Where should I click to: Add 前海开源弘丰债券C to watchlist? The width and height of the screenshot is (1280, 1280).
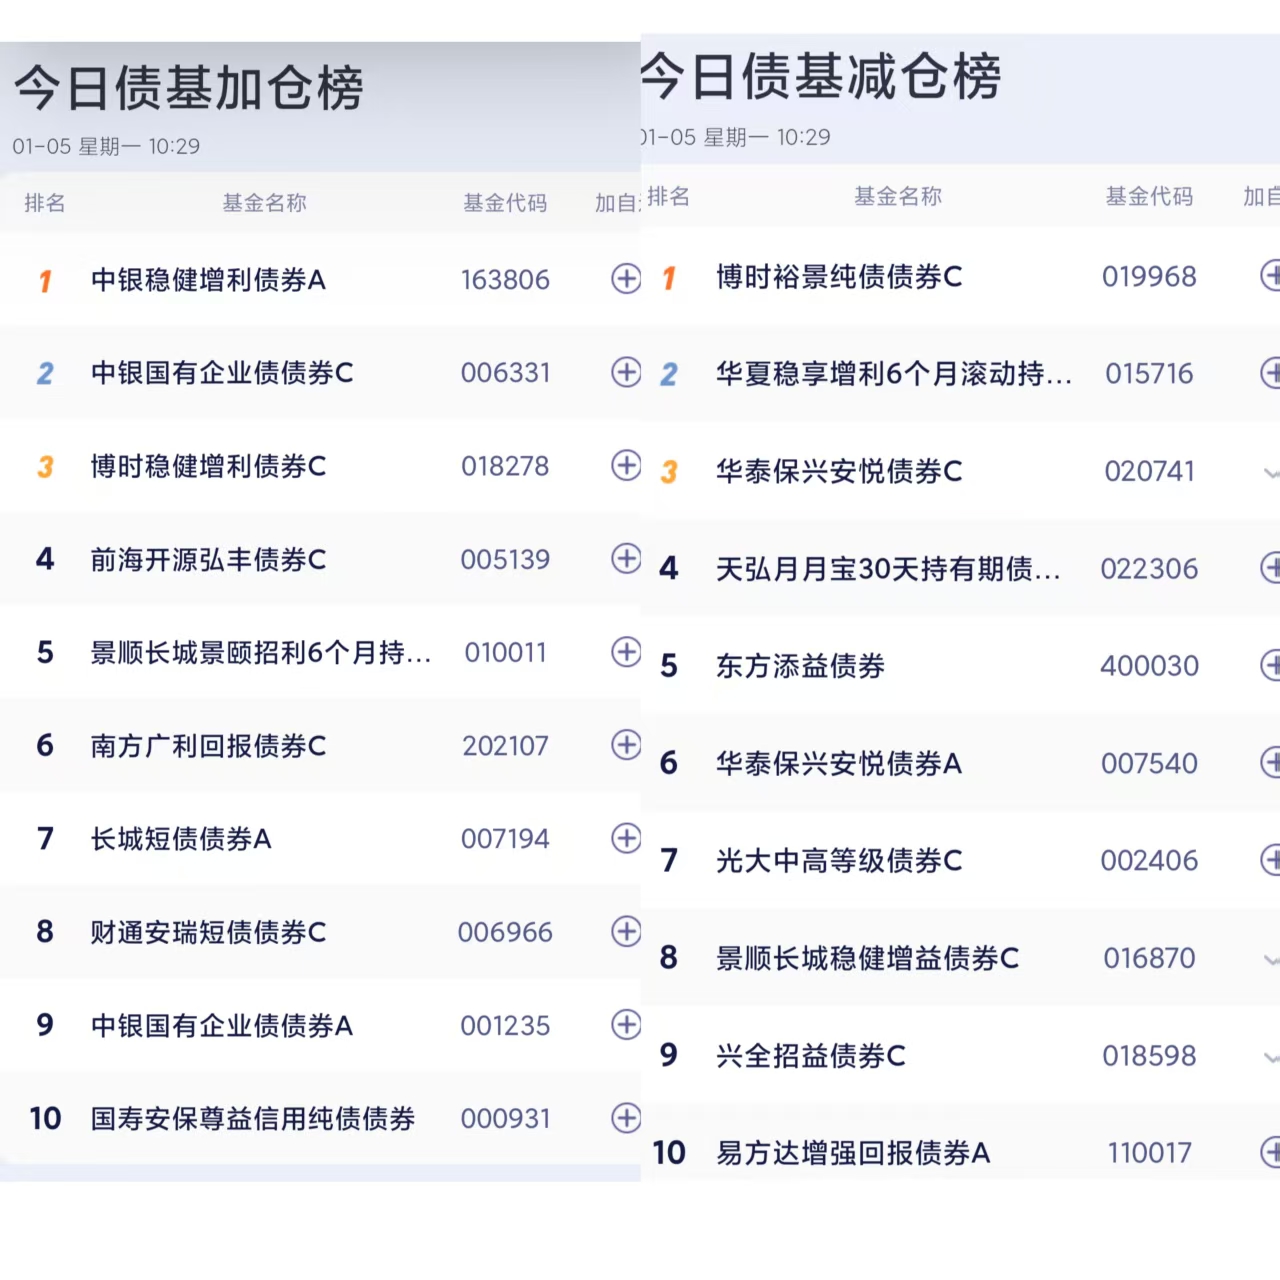click(x=626, y=558)
